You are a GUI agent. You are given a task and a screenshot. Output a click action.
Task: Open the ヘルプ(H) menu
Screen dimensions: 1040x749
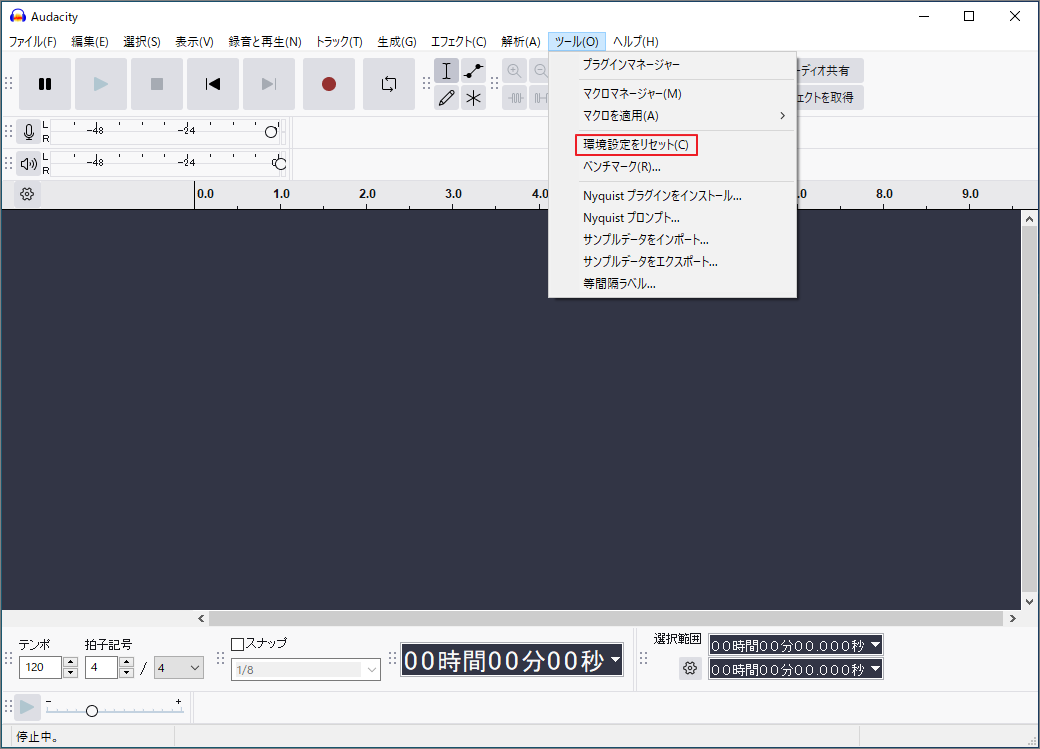pos(635,42)
